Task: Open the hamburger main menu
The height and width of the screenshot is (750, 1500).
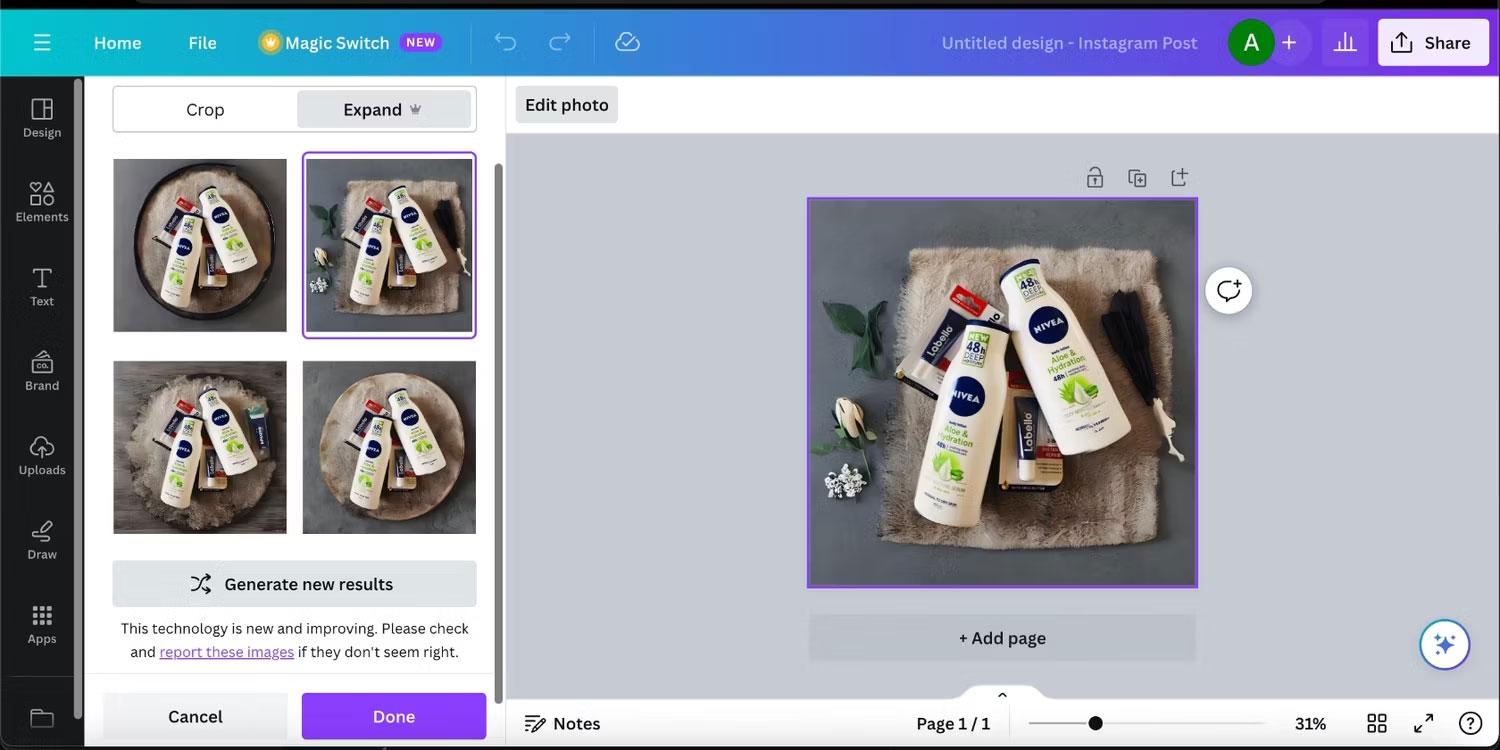Action: [x=41, y=42]
